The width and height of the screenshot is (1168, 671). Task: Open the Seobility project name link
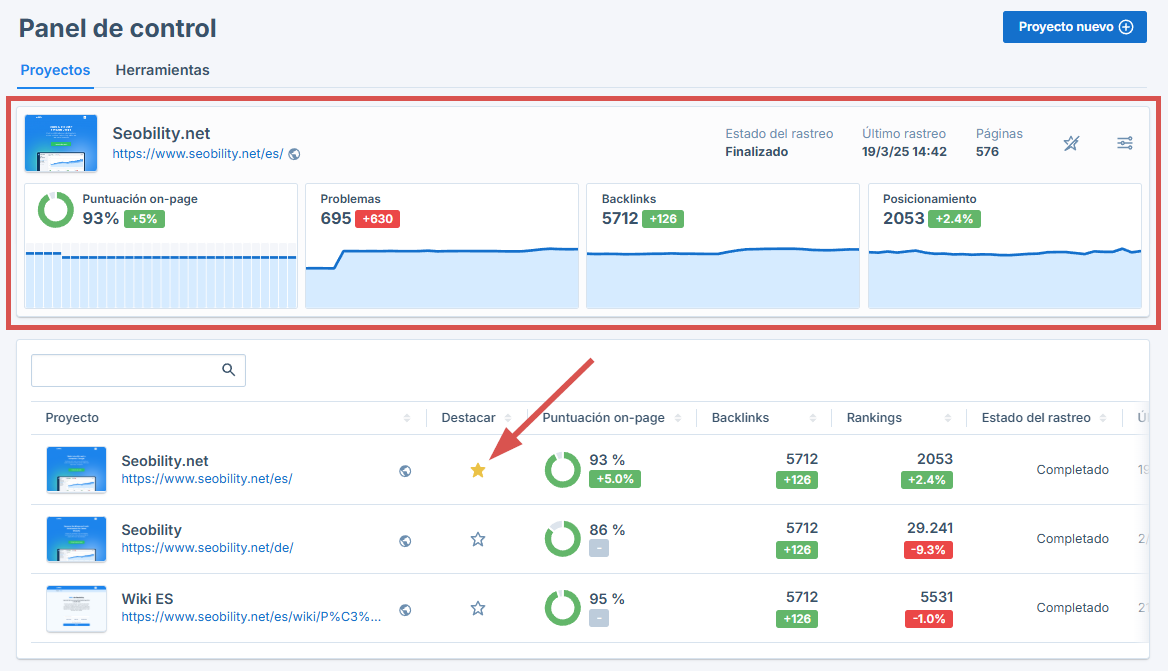pos(151,530)
